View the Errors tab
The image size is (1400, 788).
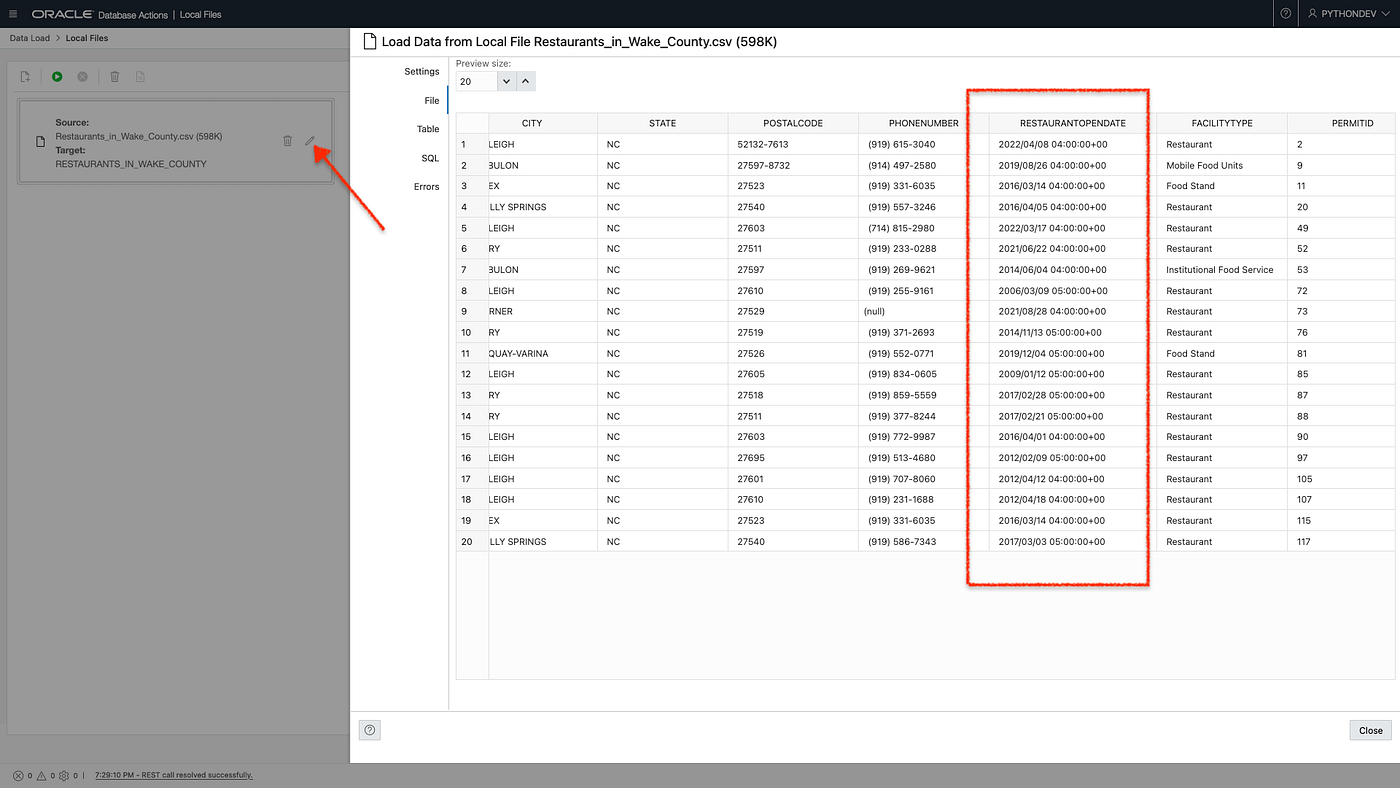427,186
